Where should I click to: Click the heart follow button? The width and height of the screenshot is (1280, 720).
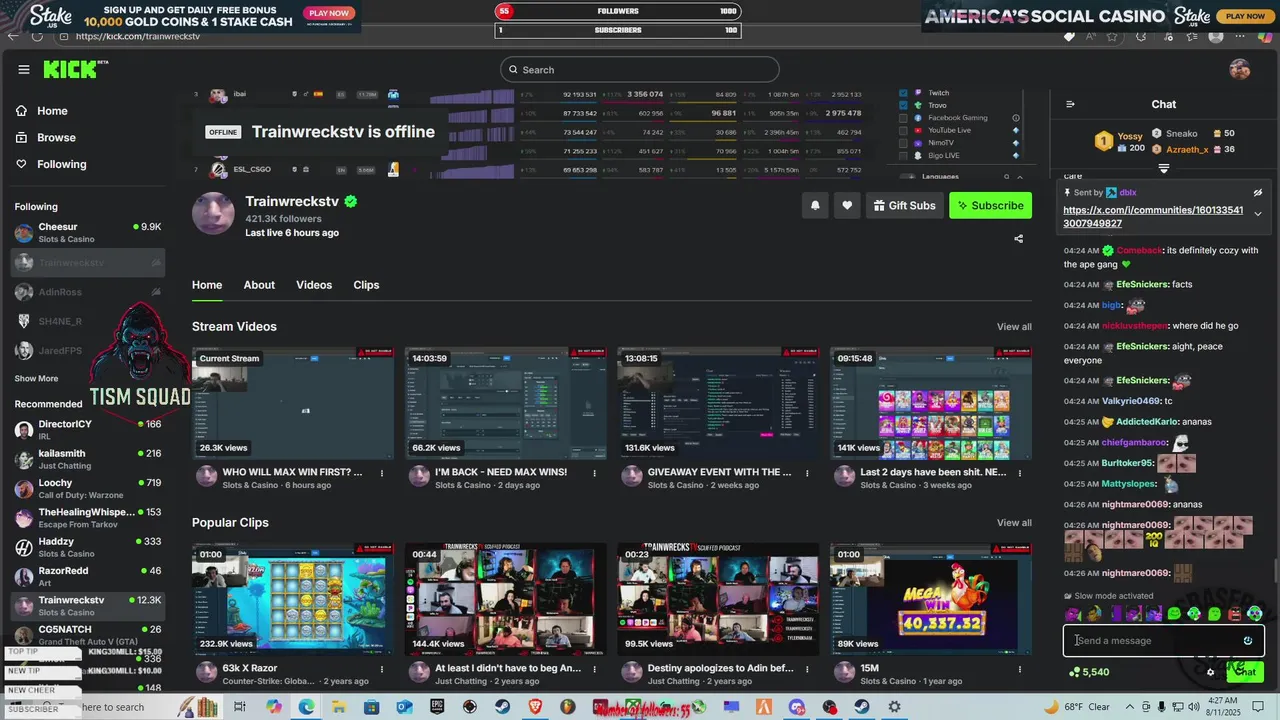click(847, 205)
